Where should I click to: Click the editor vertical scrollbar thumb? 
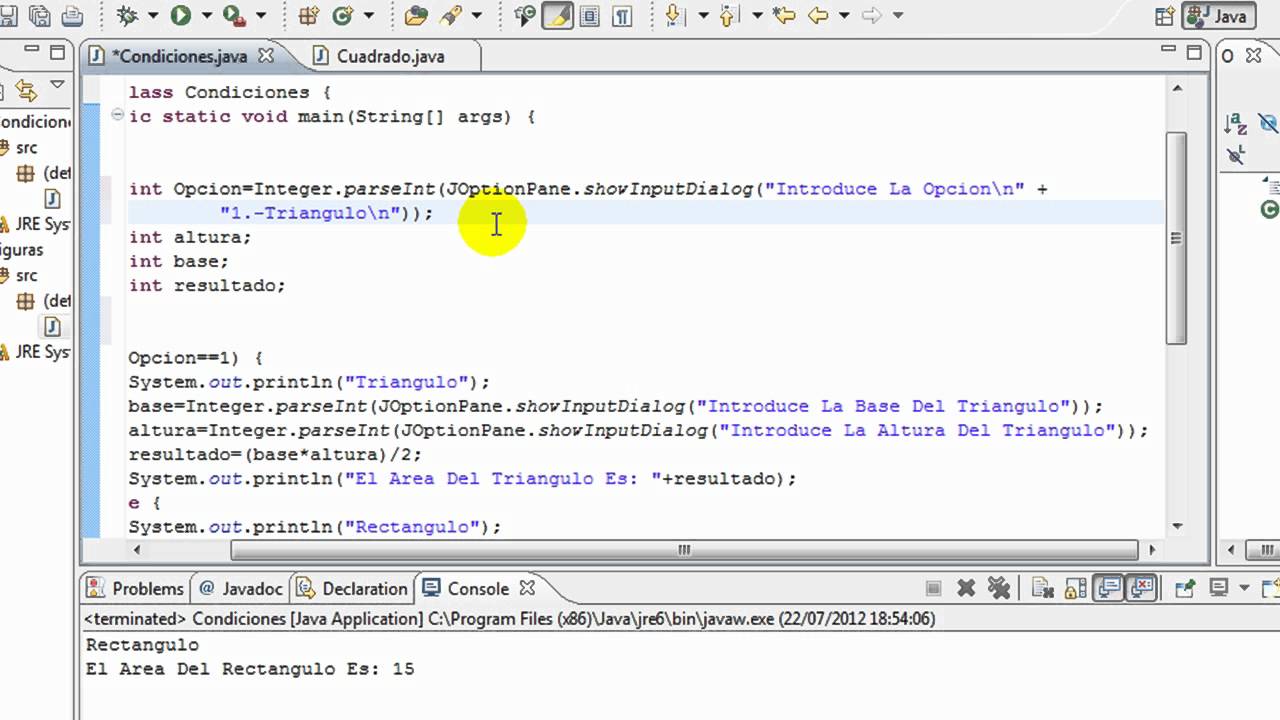pos(1177,238)
